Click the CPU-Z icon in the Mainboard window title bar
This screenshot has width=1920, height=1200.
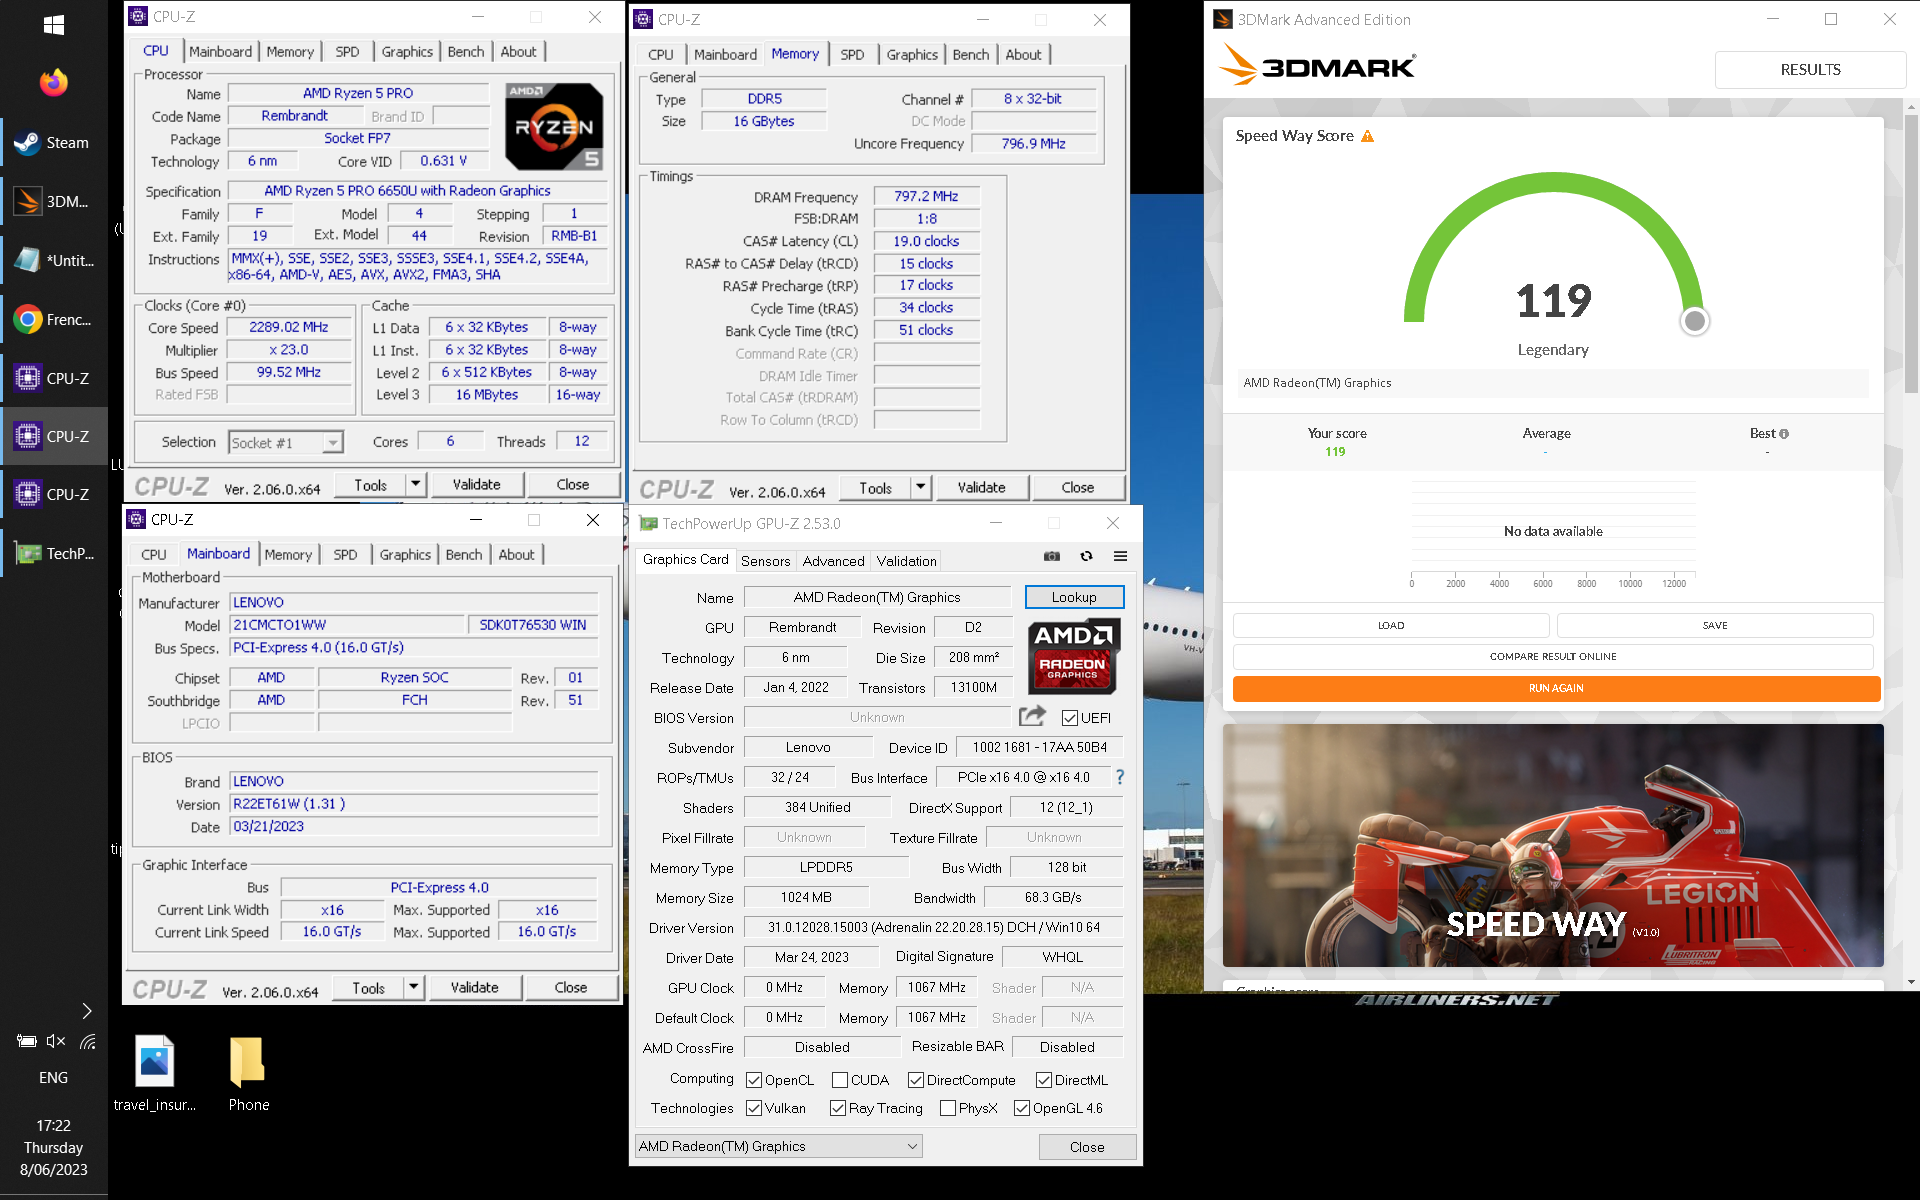tap(136, 519)
